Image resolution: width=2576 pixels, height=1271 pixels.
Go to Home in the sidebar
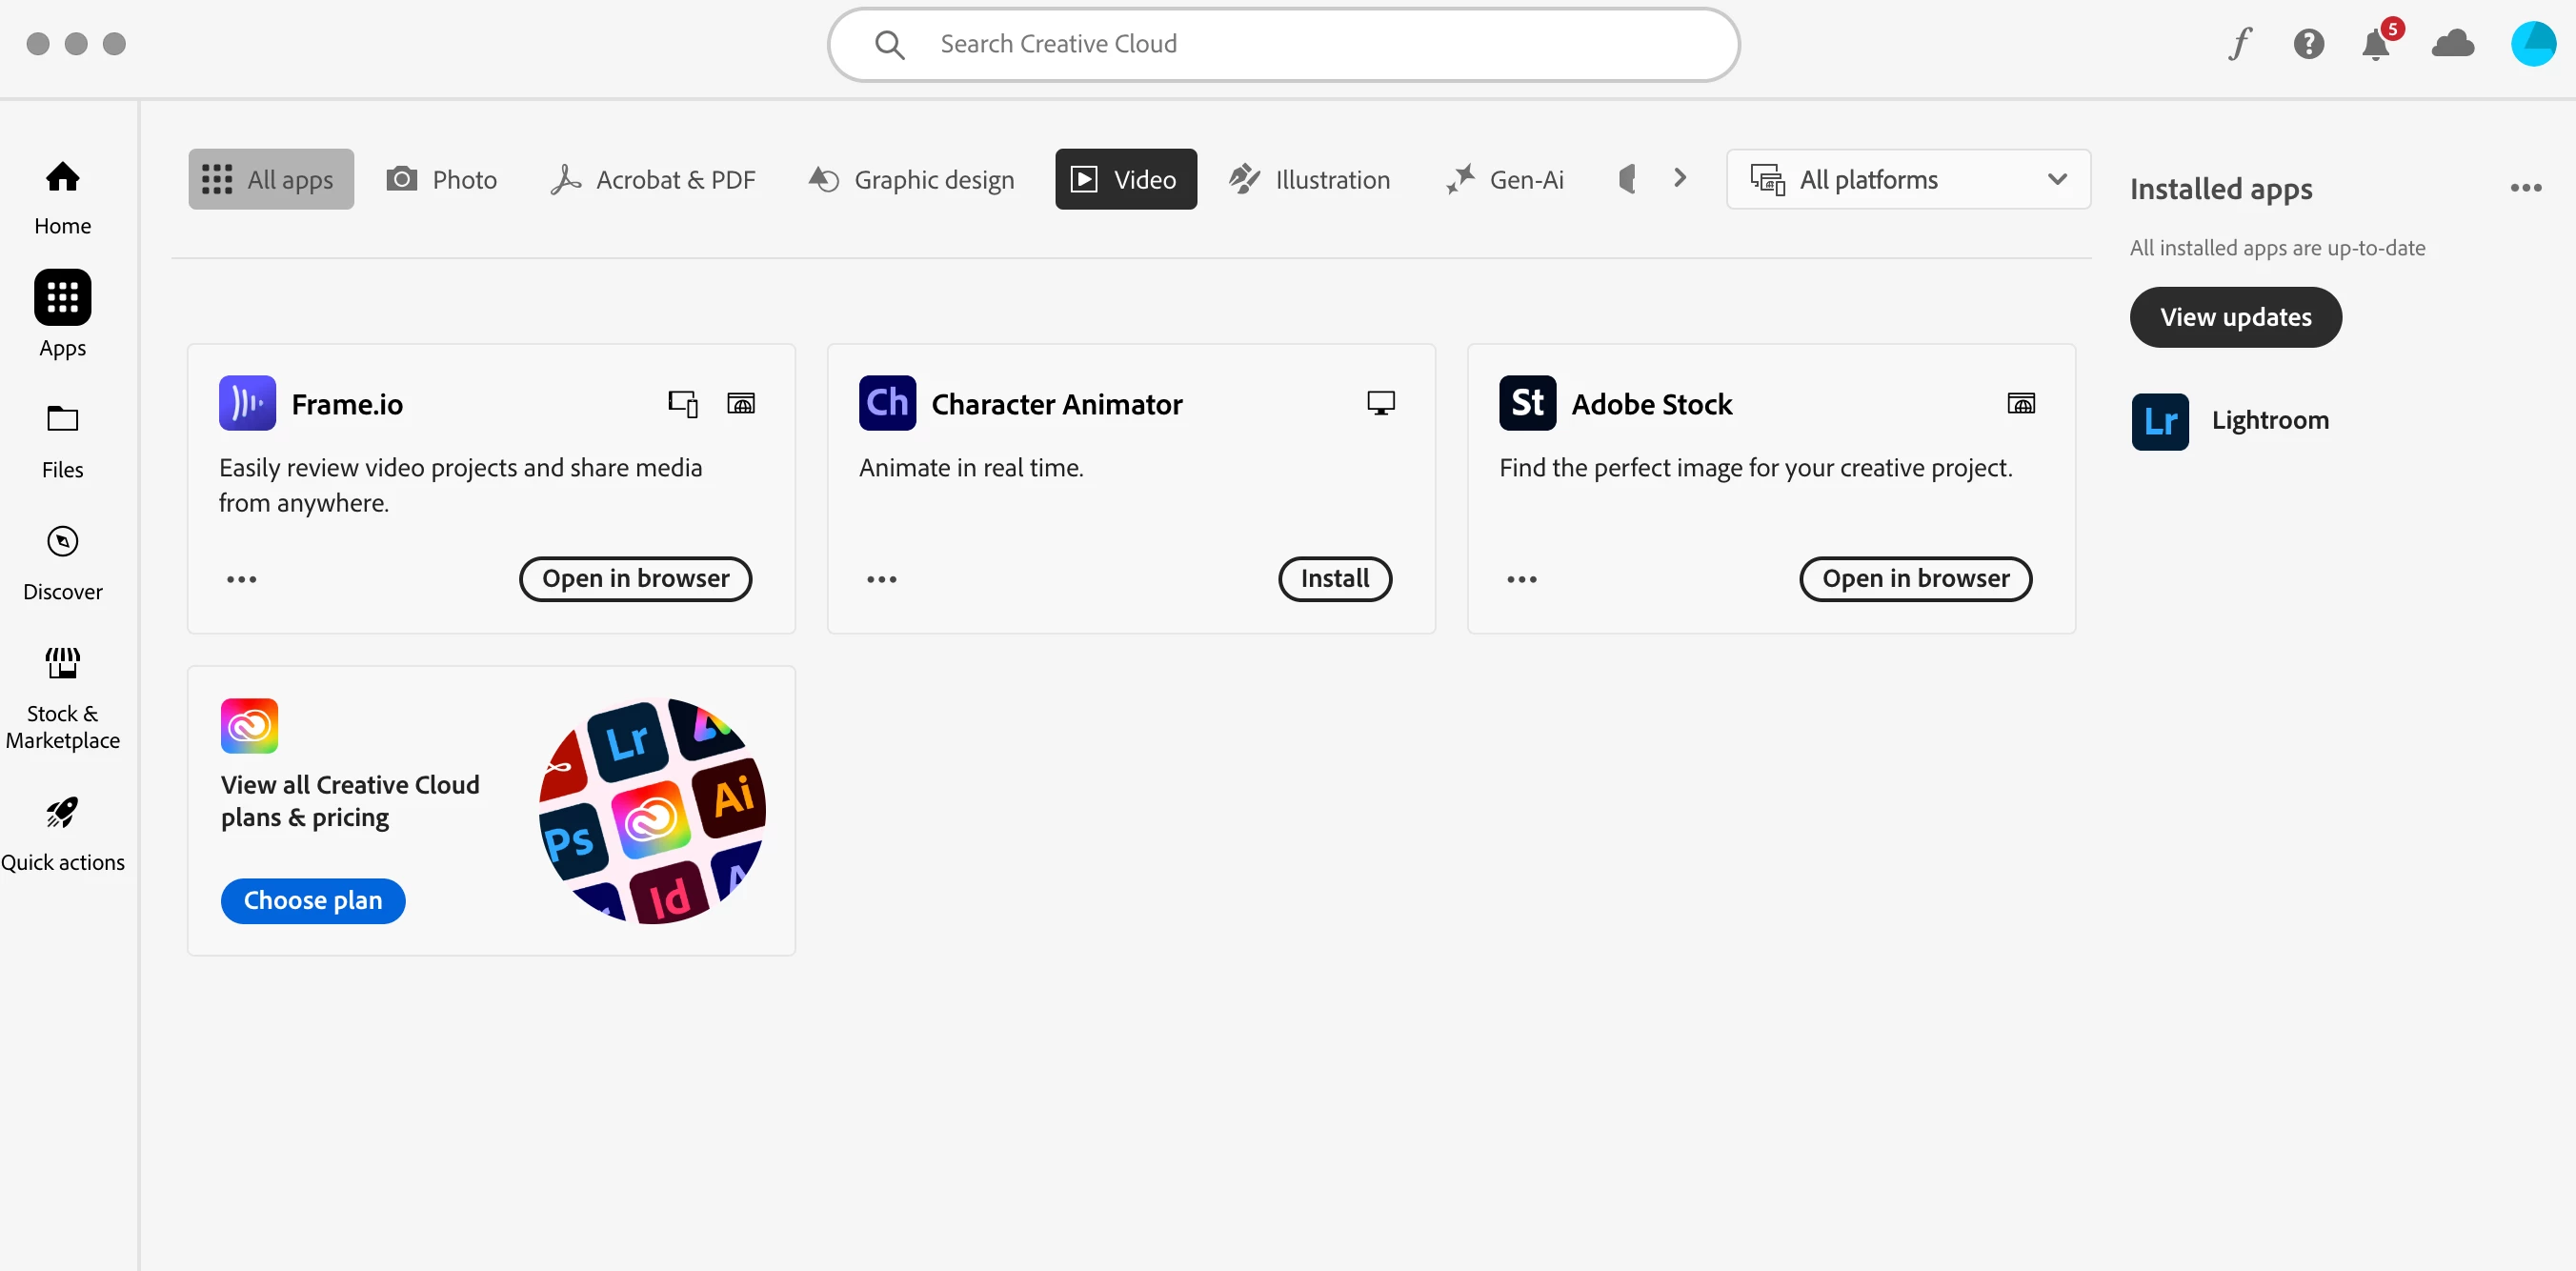click(62, 197)
